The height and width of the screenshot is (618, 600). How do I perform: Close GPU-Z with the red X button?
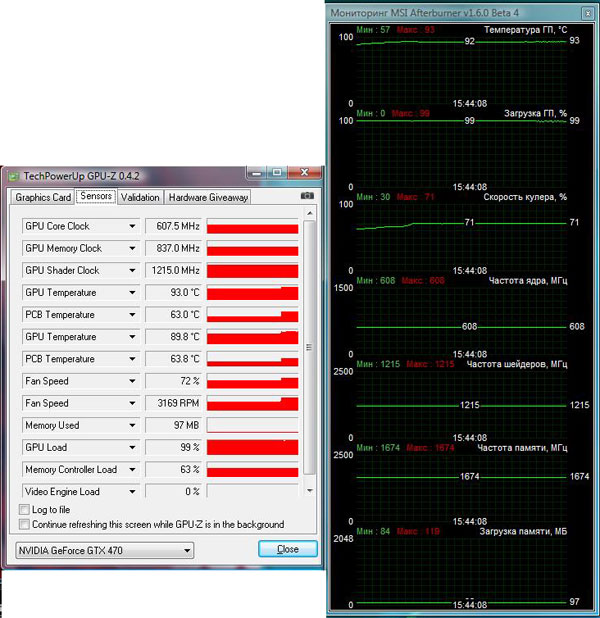304,173
